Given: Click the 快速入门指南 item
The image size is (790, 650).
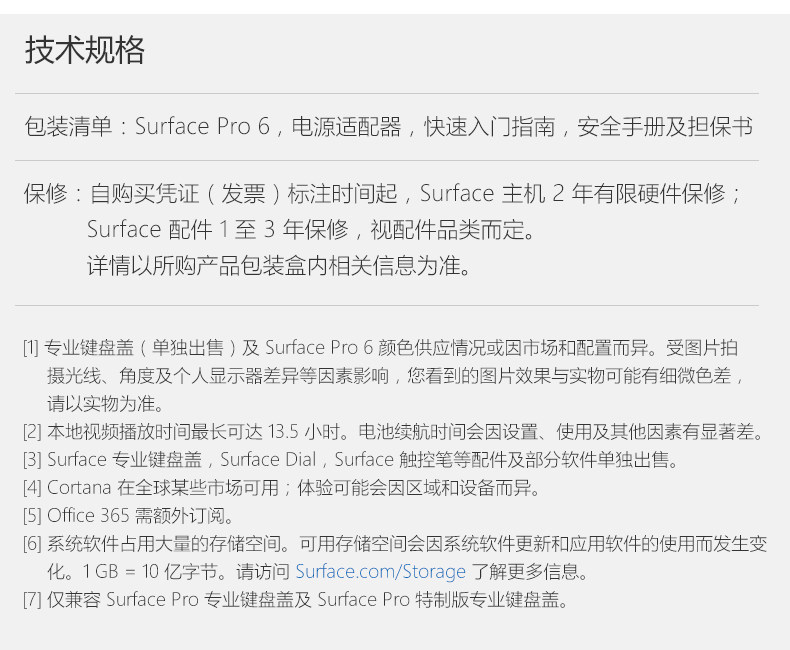Looking at the screenshot, I should pos(484,127).
